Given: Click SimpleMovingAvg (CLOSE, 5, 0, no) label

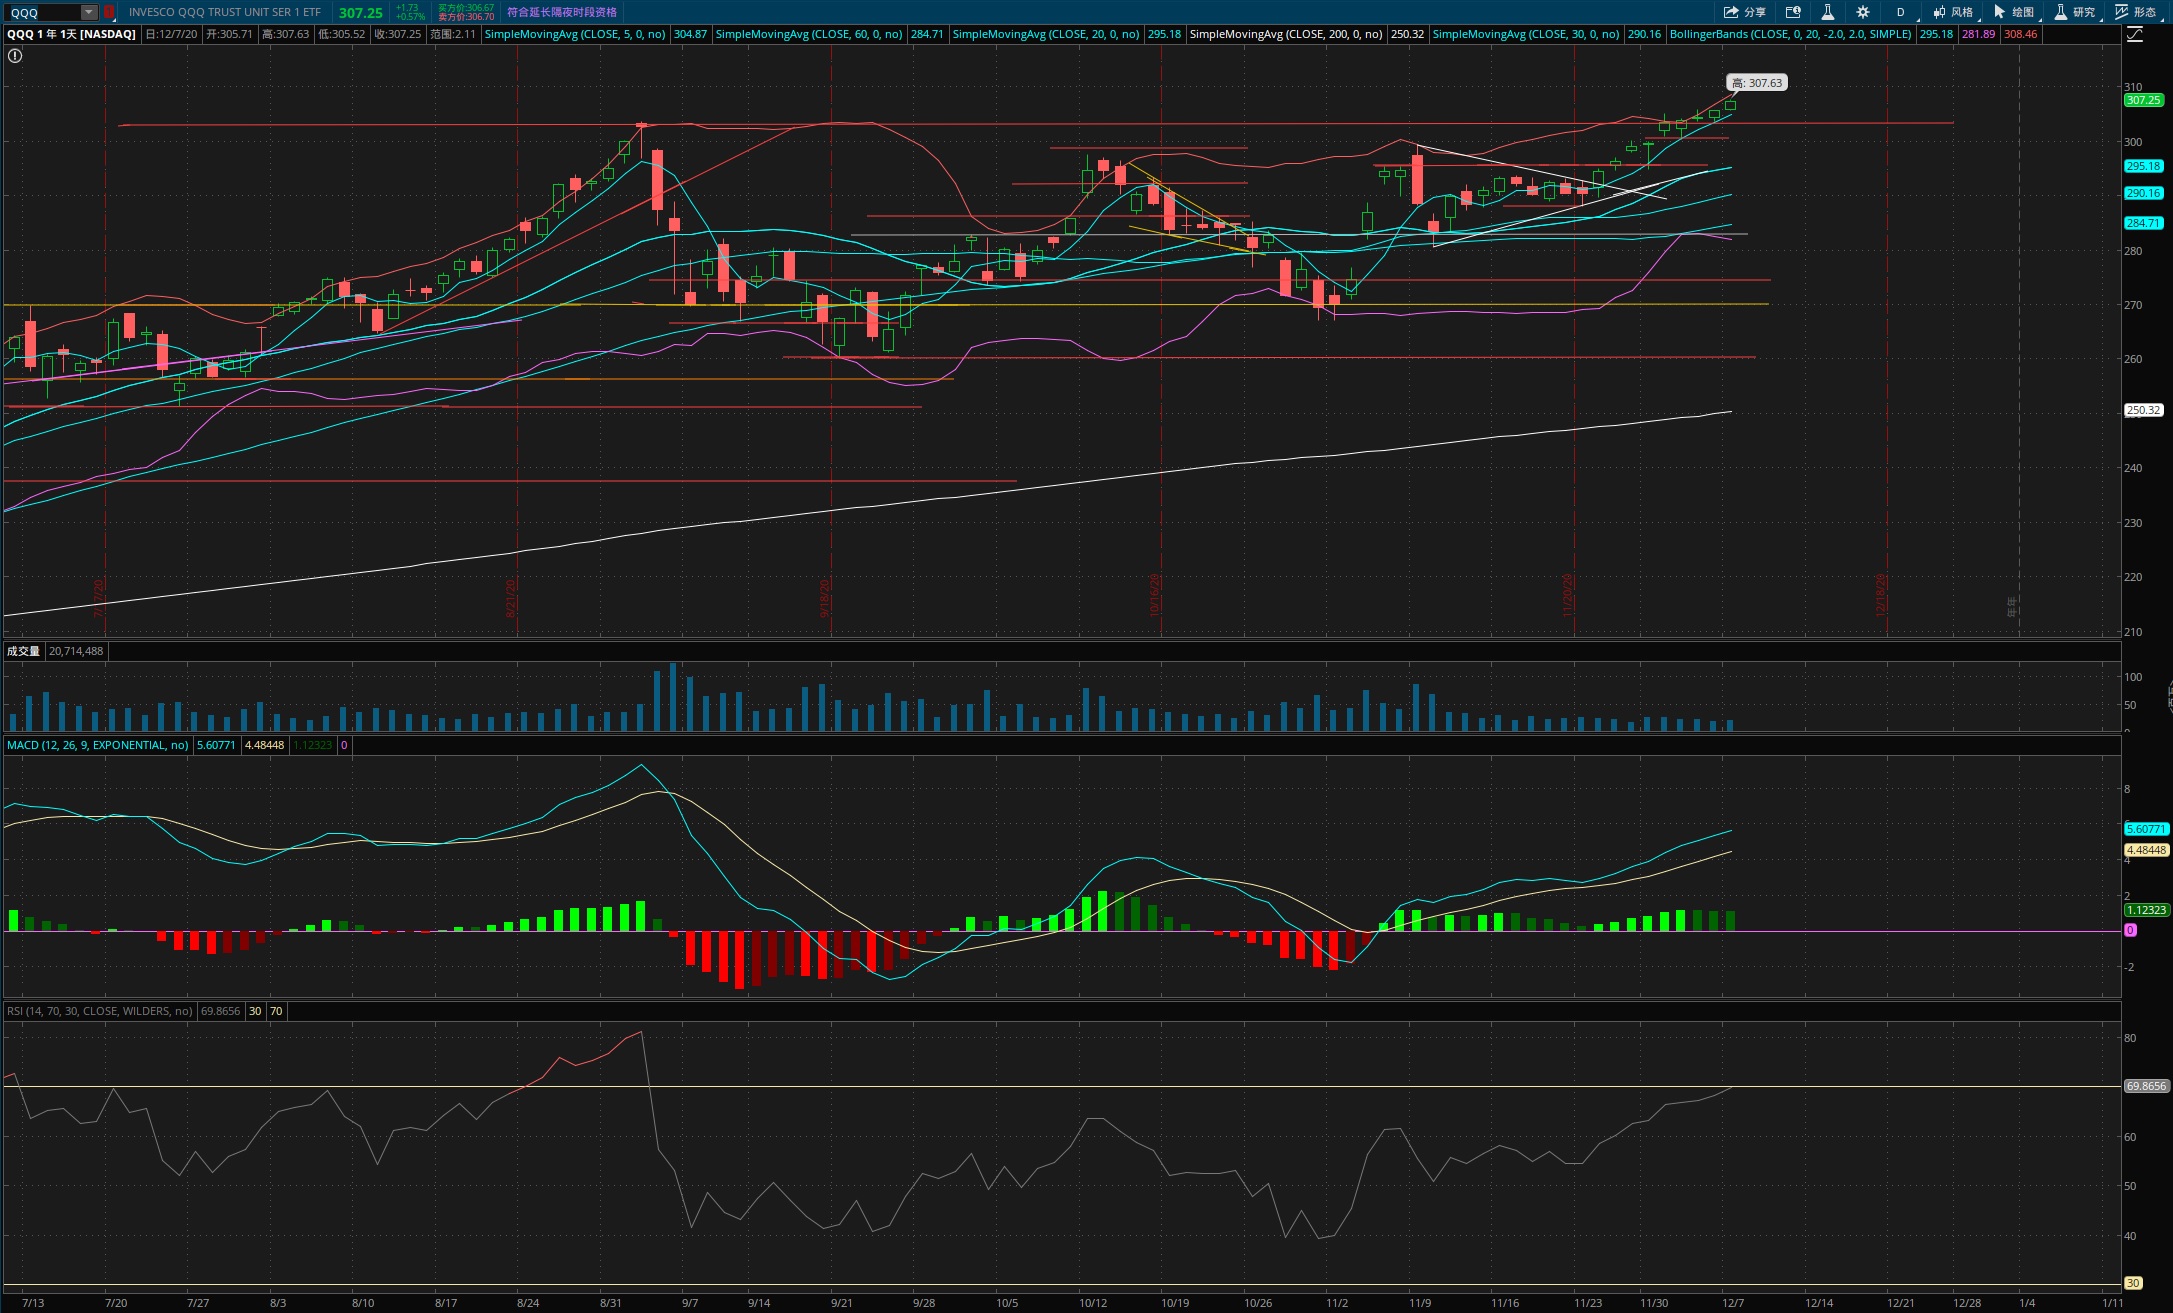Looking at the screenshot, I should (x=575, y=34).
